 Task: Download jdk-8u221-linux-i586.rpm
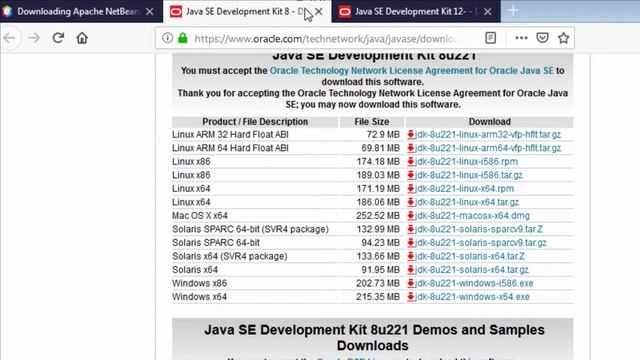point(466,161)
